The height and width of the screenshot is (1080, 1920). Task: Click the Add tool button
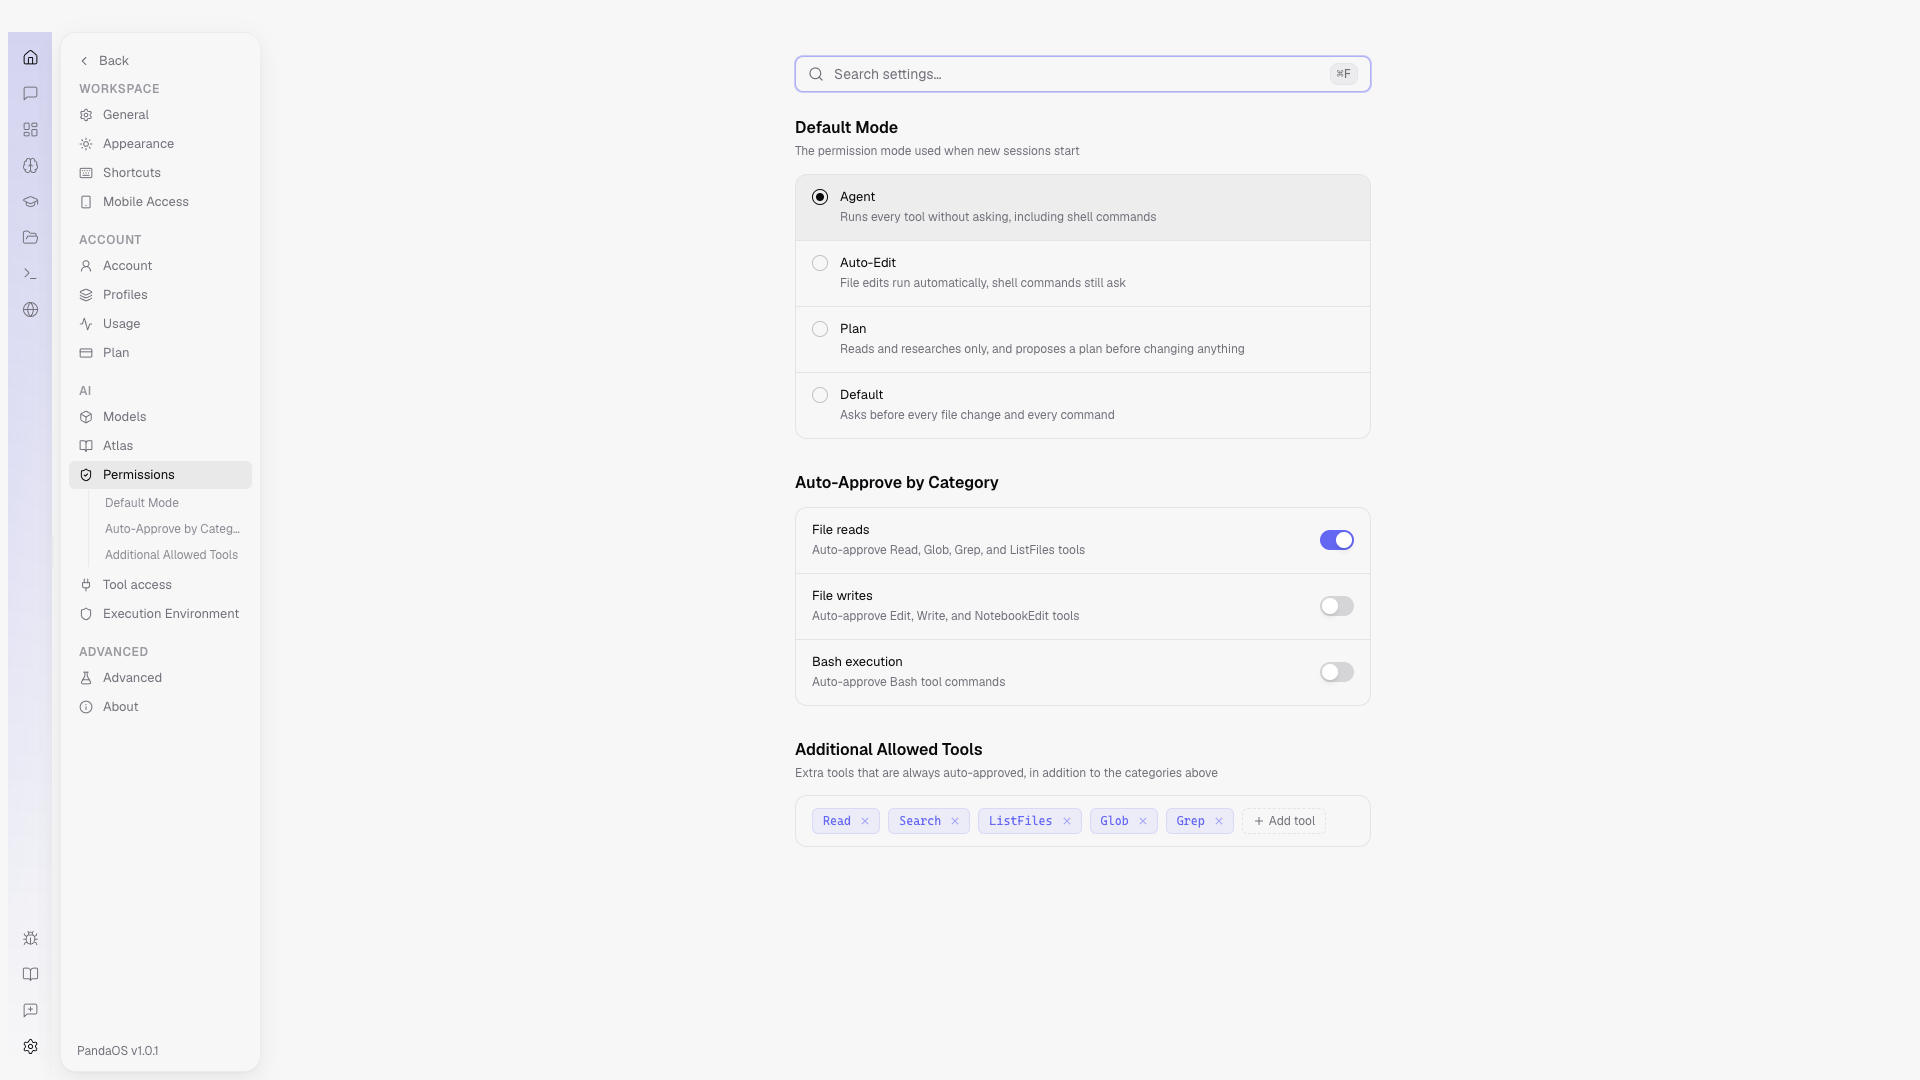pyautogui.click(x=1284, y=821)
